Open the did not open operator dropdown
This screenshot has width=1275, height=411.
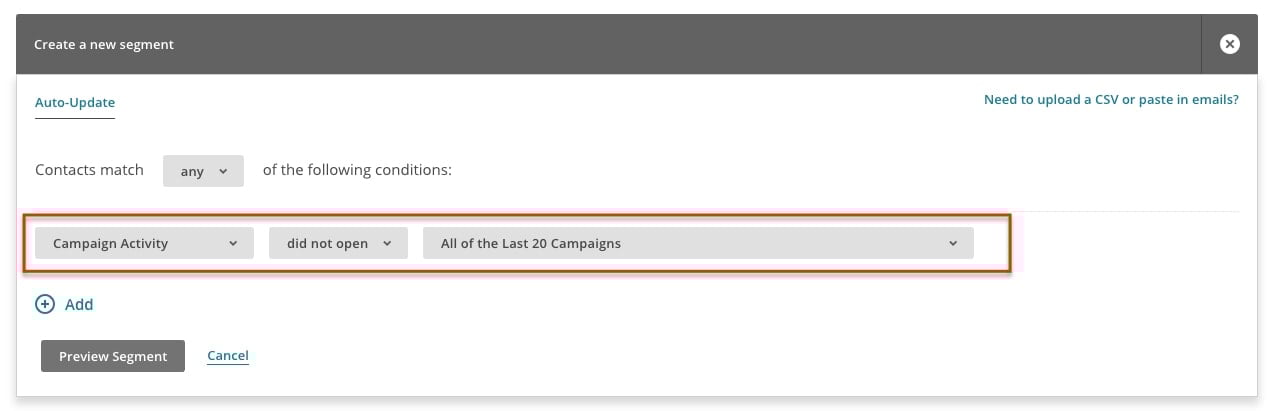click(338, 243)
